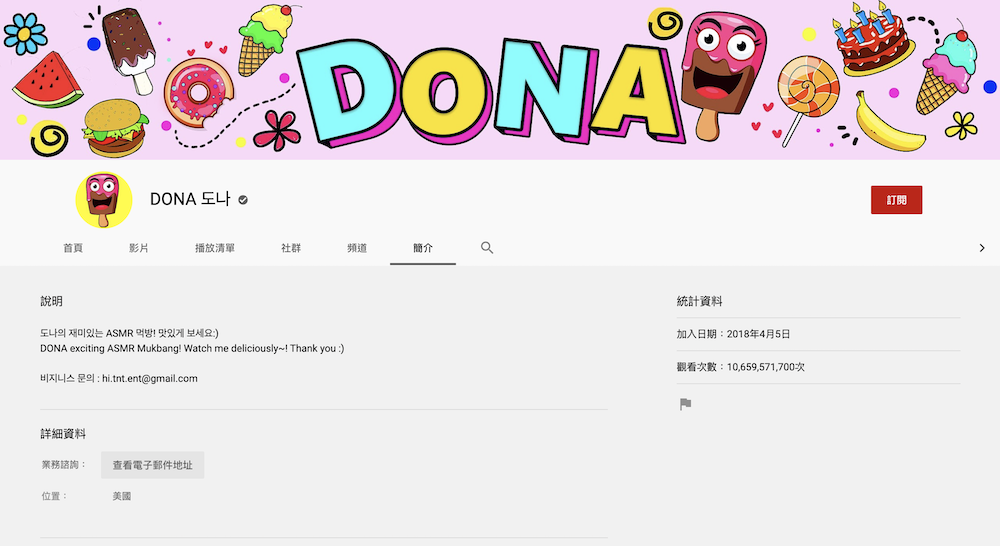Viewport: 1000px width, 546px height.
Task: Select the 頻道 tab
Action: click(x=357, y=247)
